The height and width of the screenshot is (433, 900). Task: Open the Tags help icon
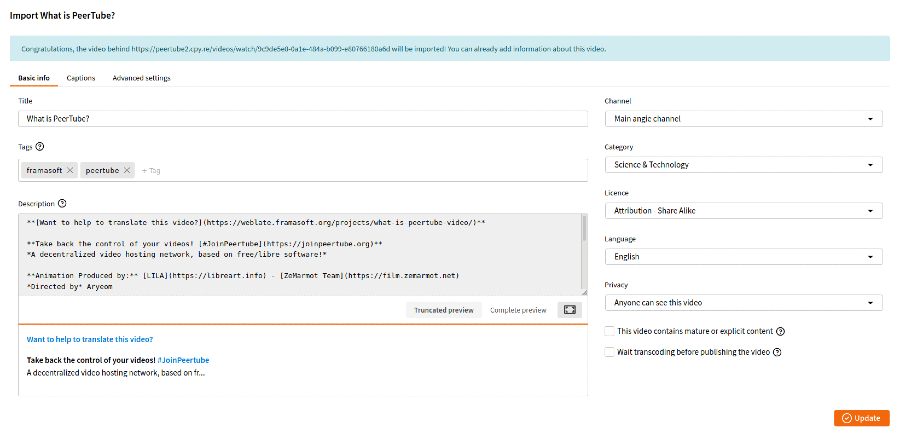coord(40,146)
